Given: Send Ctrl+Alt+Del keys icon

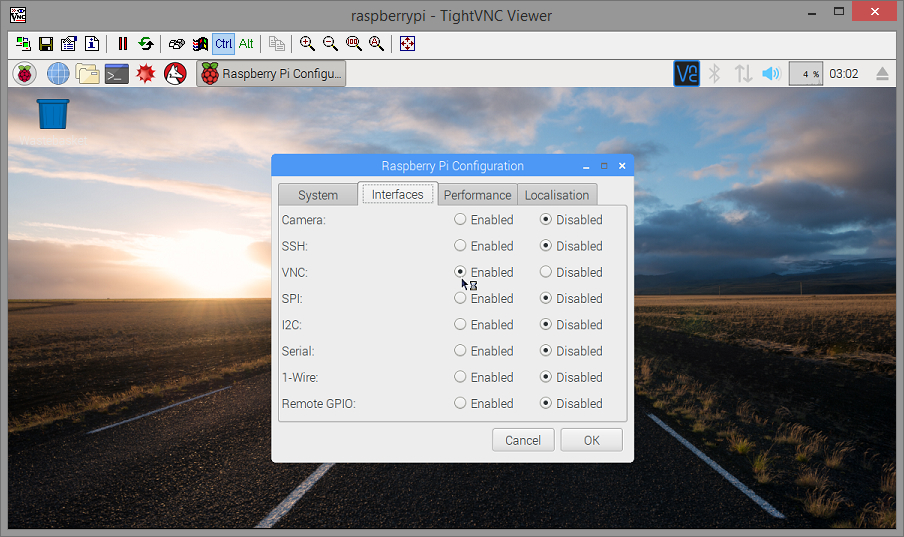Looking at the screenshot, I should [x=177, y=44].
